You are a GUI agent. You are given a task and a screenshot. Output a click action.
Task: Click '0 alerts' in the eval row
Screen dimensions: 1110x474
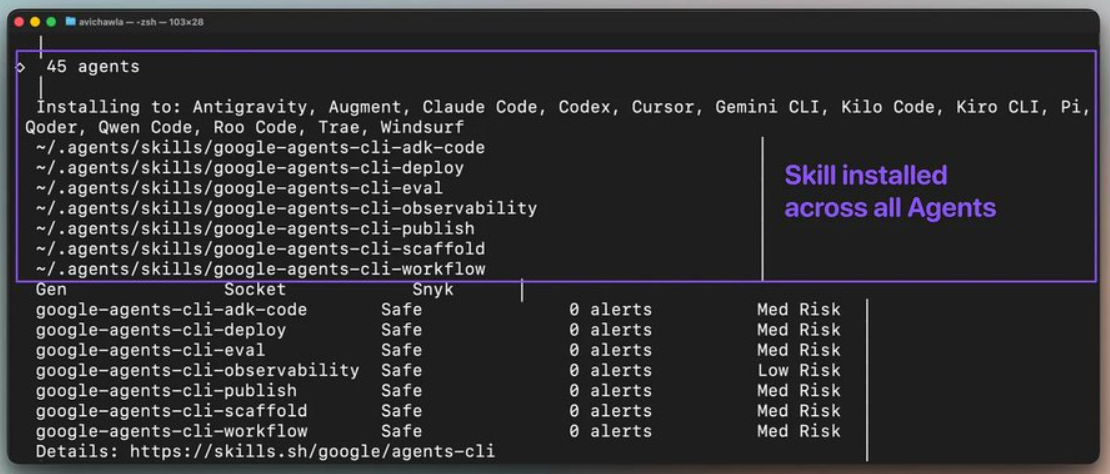click(610, 350)
